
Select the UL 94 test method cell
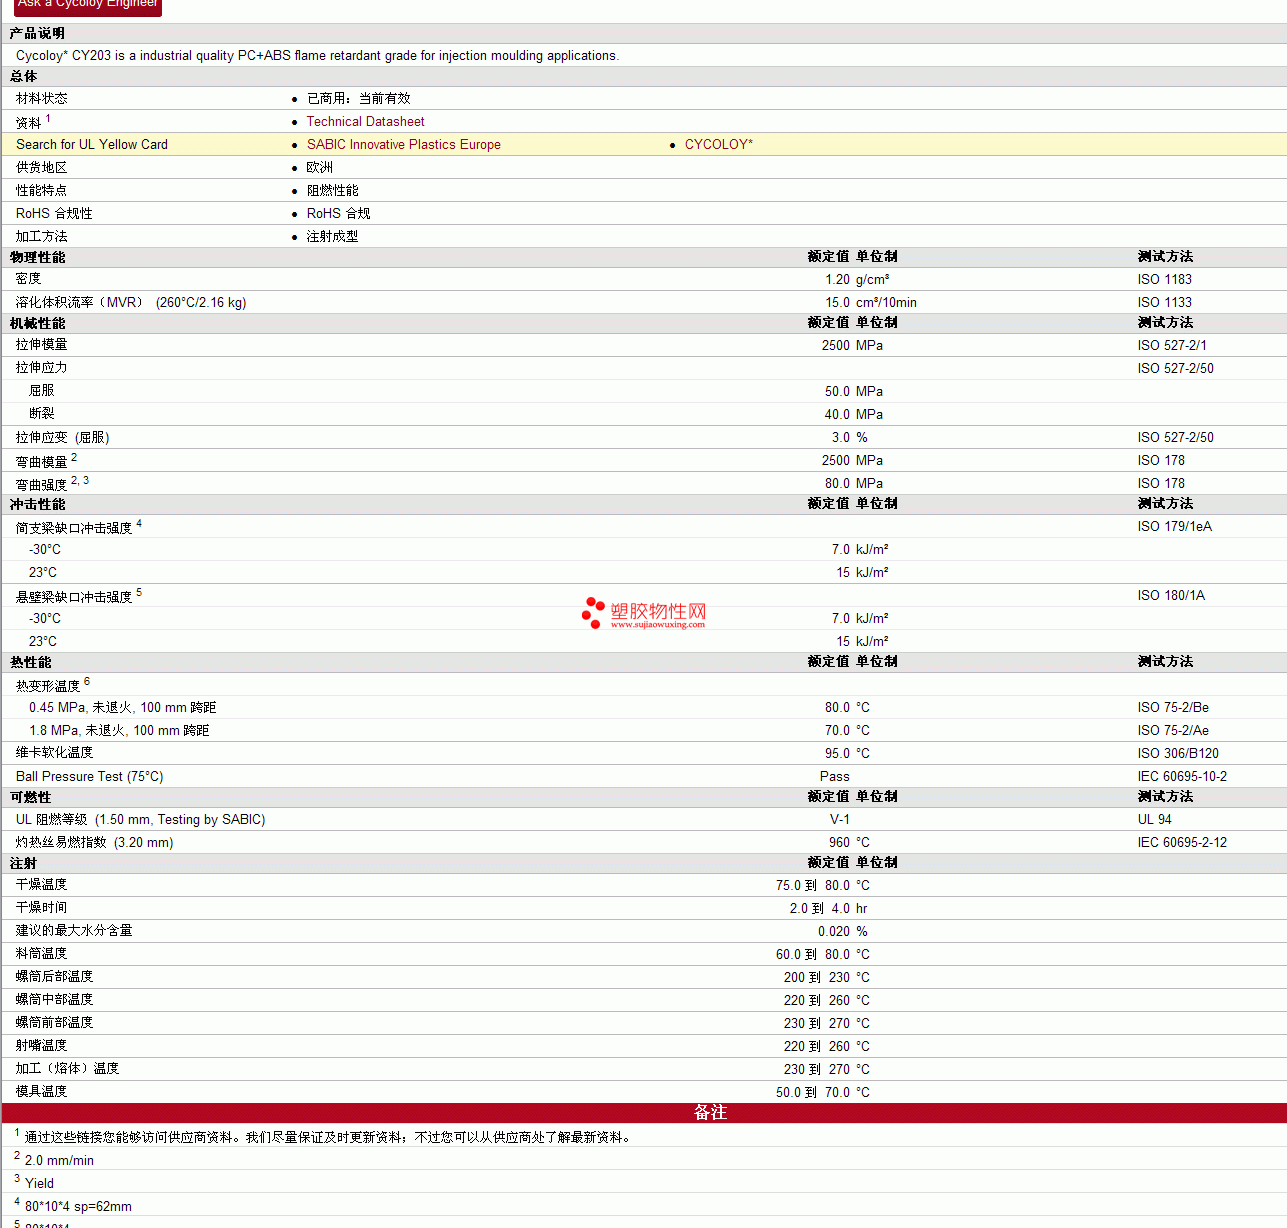pyautogui.click(x=1154, y=819)
